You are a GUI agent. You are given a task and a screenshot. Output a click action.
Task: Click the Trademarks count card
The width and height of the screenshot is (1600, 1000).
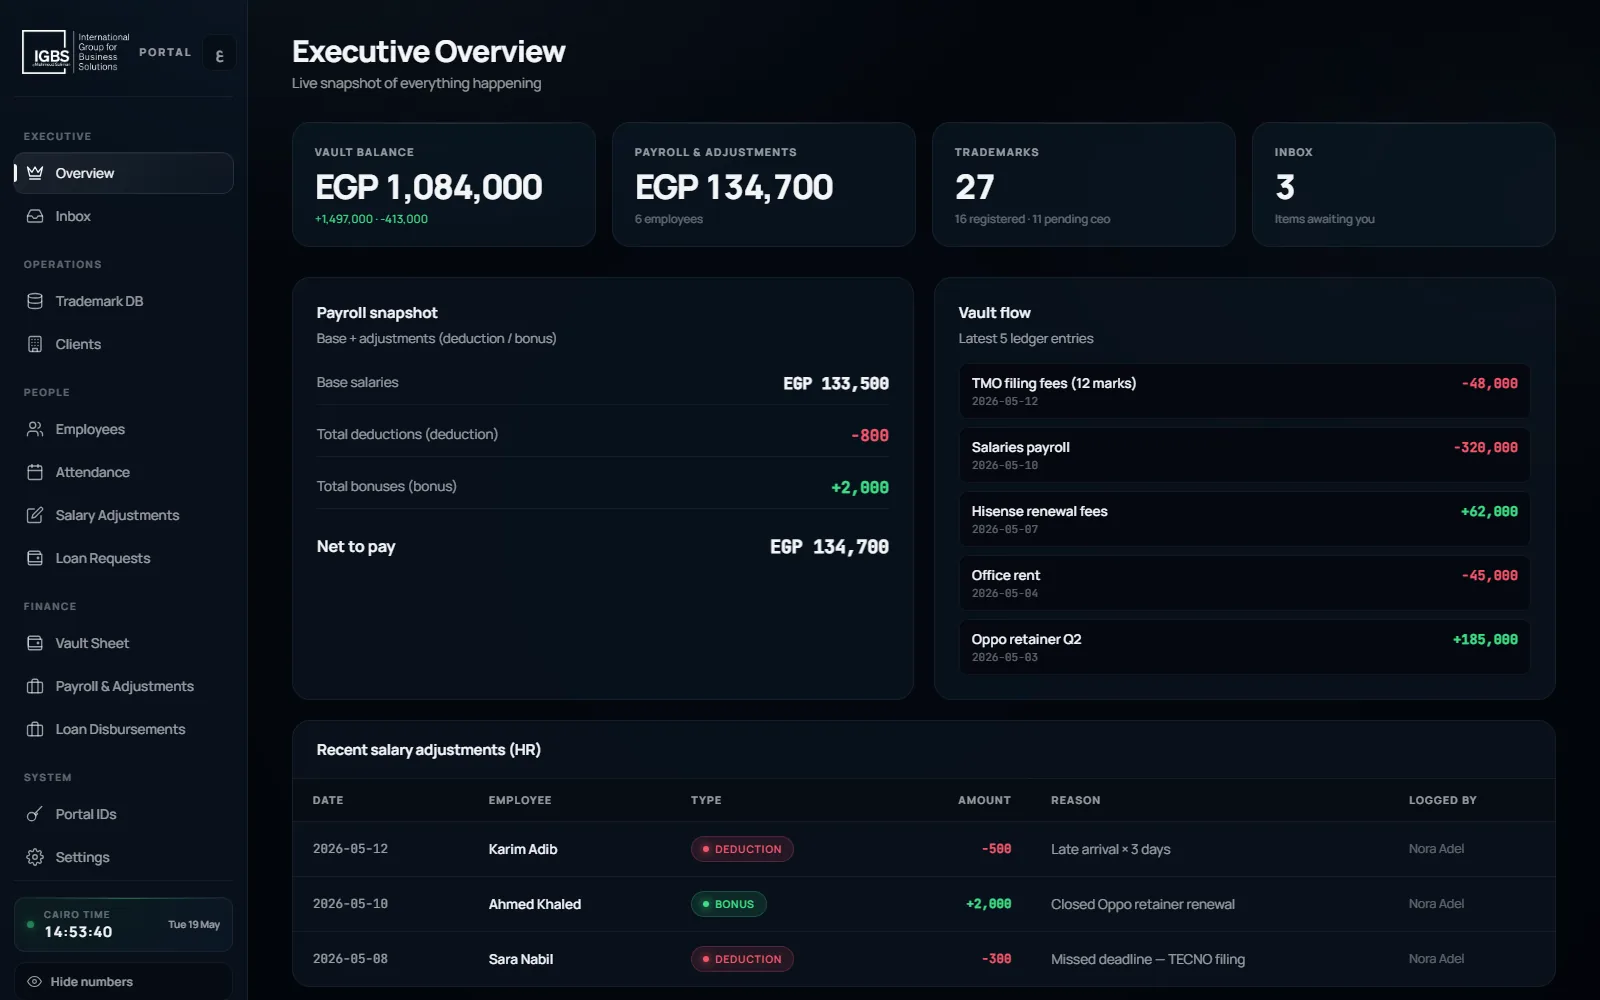point(1084,184)
